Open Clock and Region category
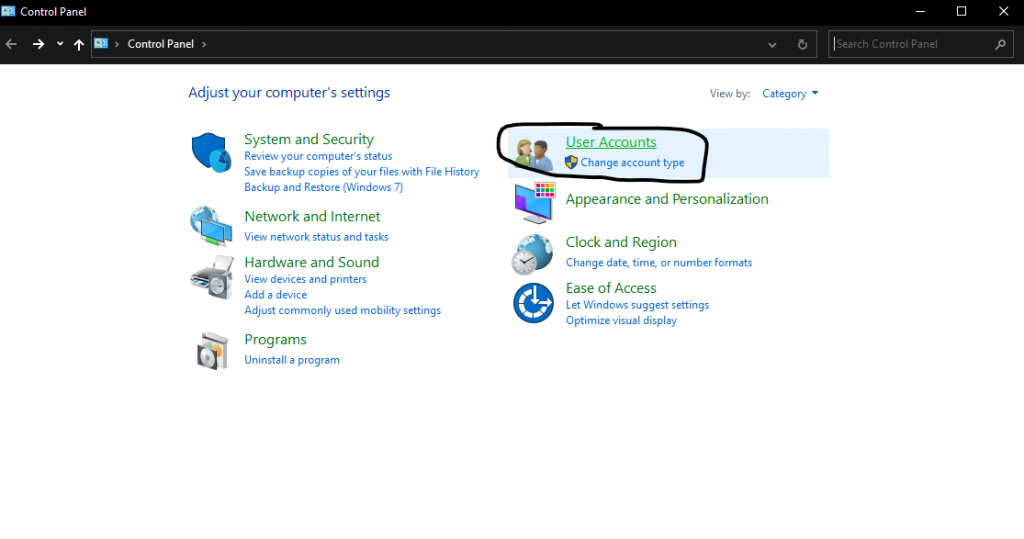Screen dimensions: 1024x539 (x=621, y=242)
